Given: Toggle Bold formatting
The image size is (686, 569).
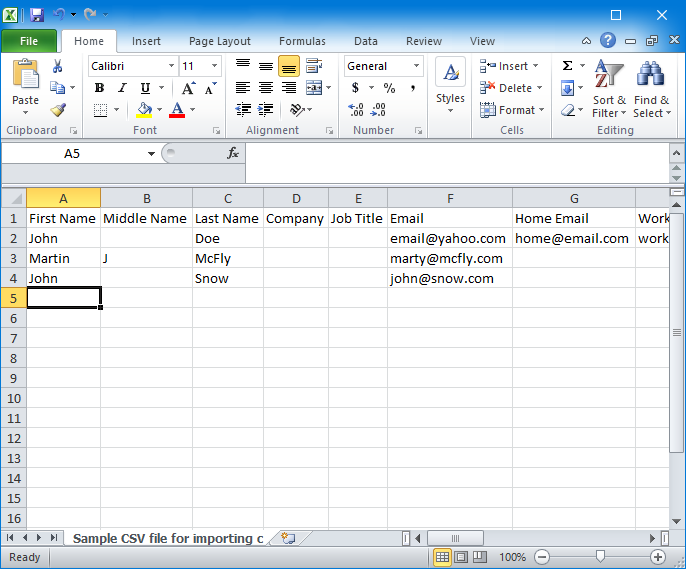Looking at the screenshot, I should [100, 88].
